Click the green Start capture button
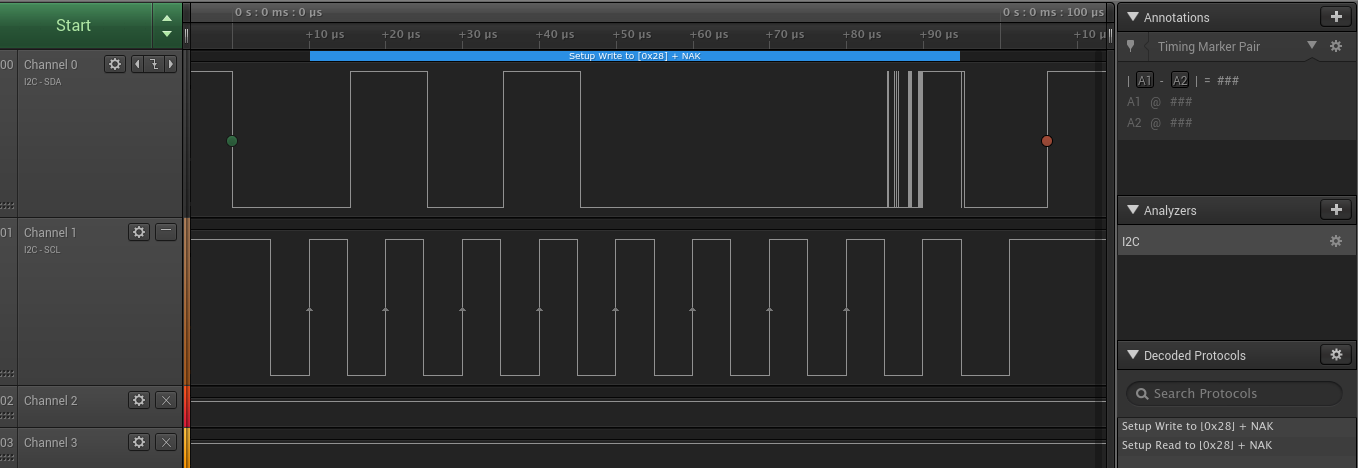Viewport: 1358px width, 468px height. 75,25
